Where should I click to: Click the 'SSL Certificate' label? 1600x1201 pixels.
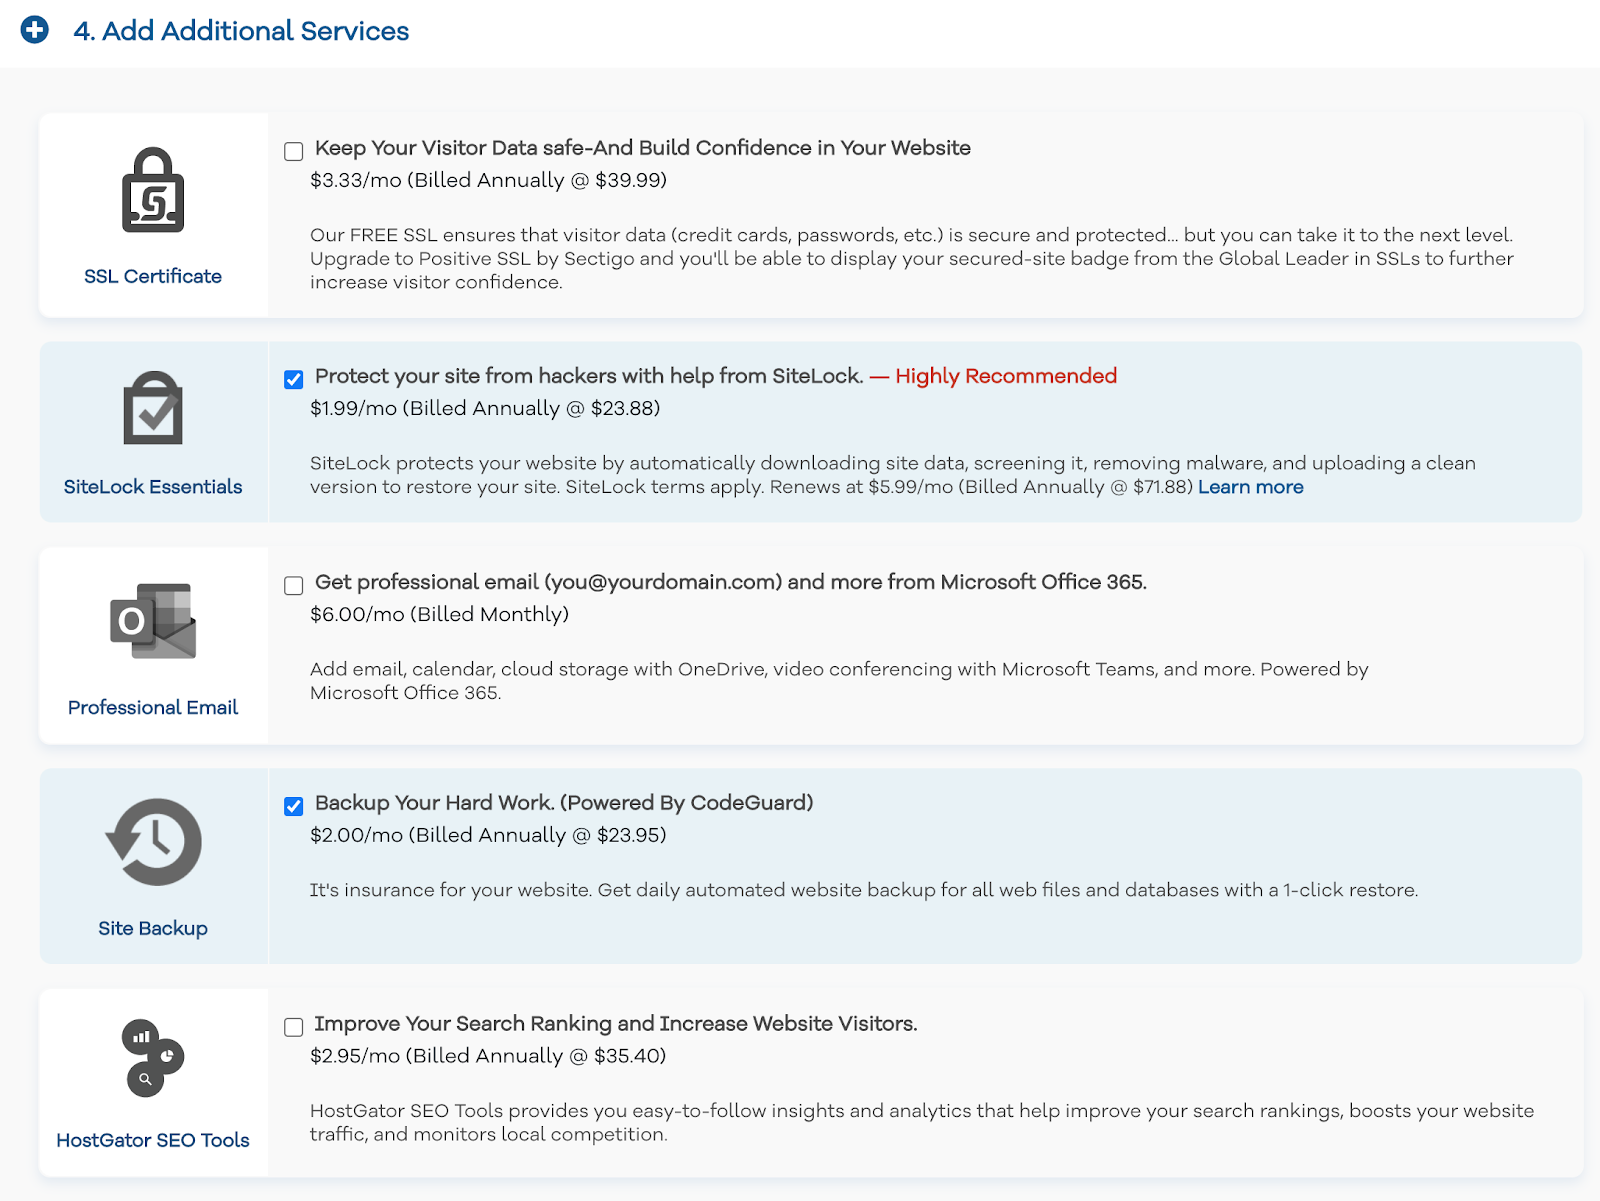point(153,276)
